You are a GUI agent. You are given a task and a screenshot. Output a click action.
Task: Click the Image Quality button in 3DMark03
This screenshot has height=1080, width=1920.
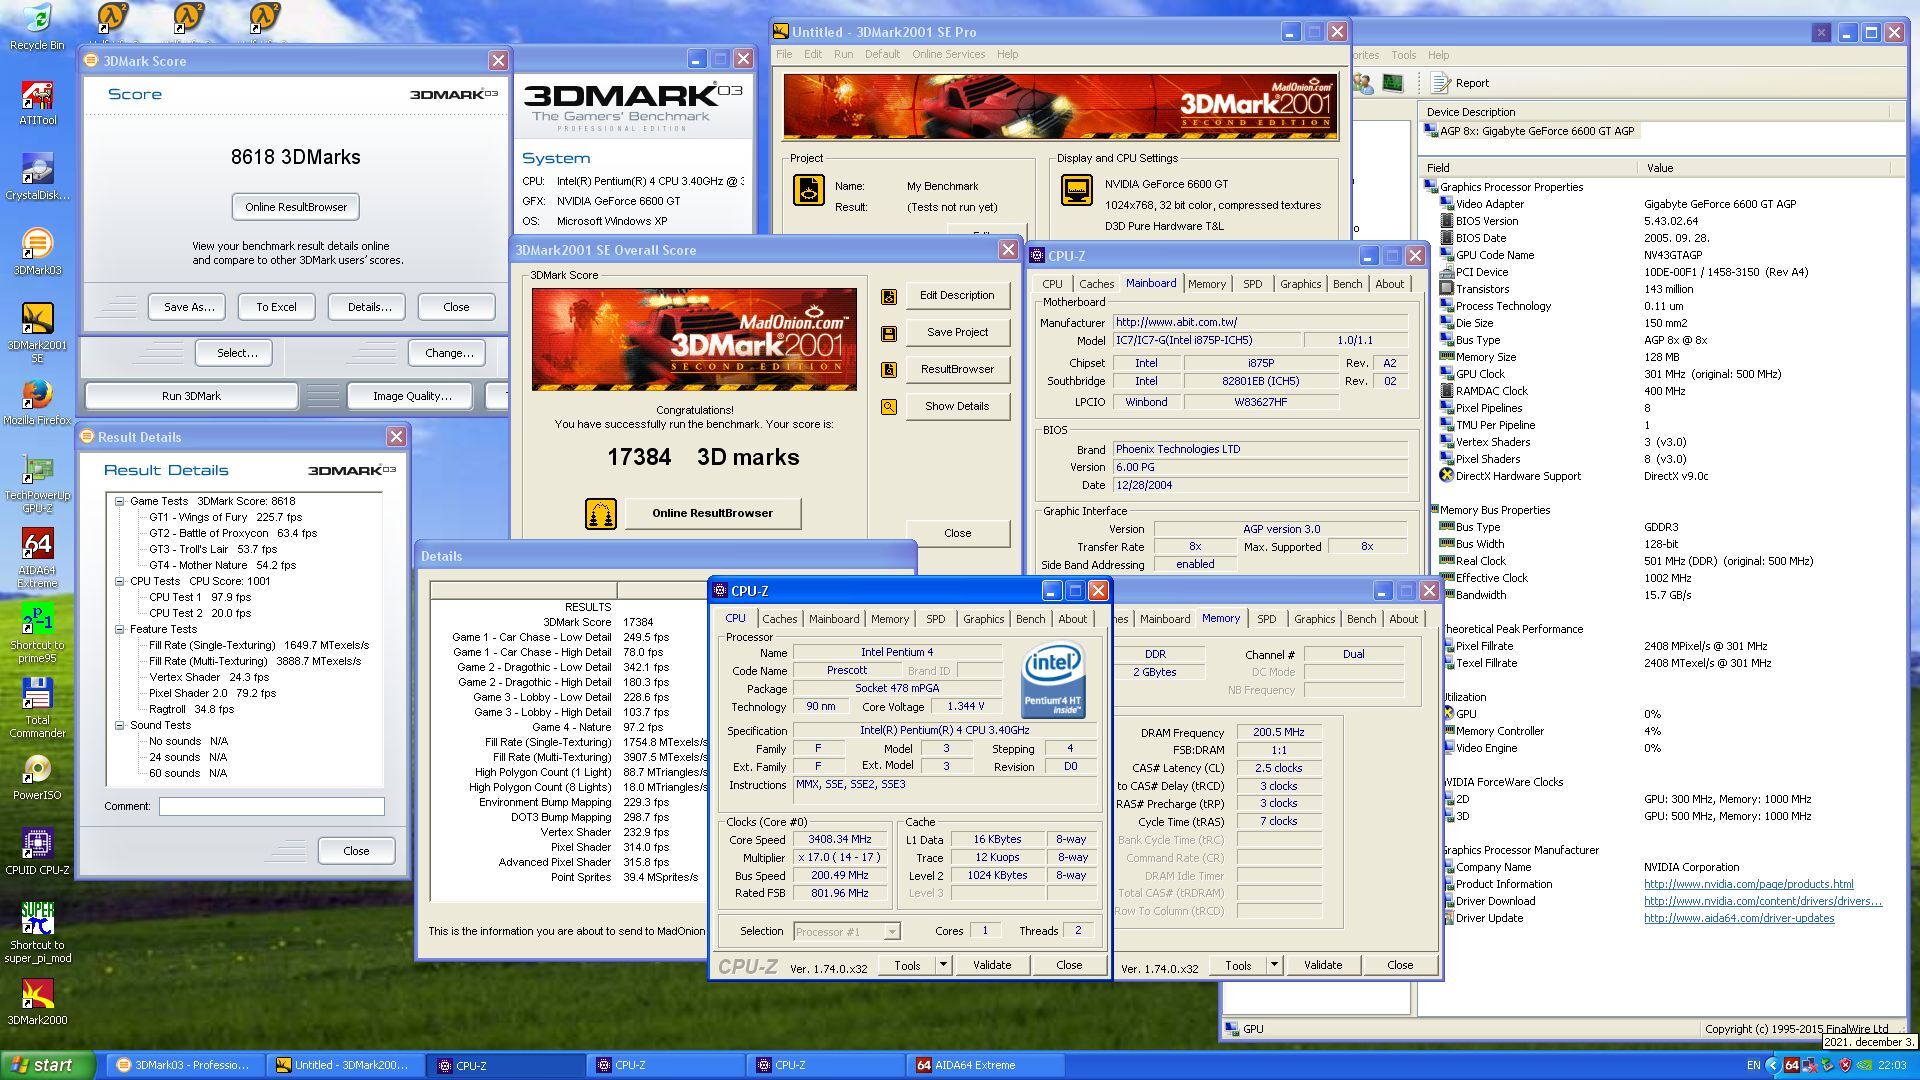pos(412,396)
